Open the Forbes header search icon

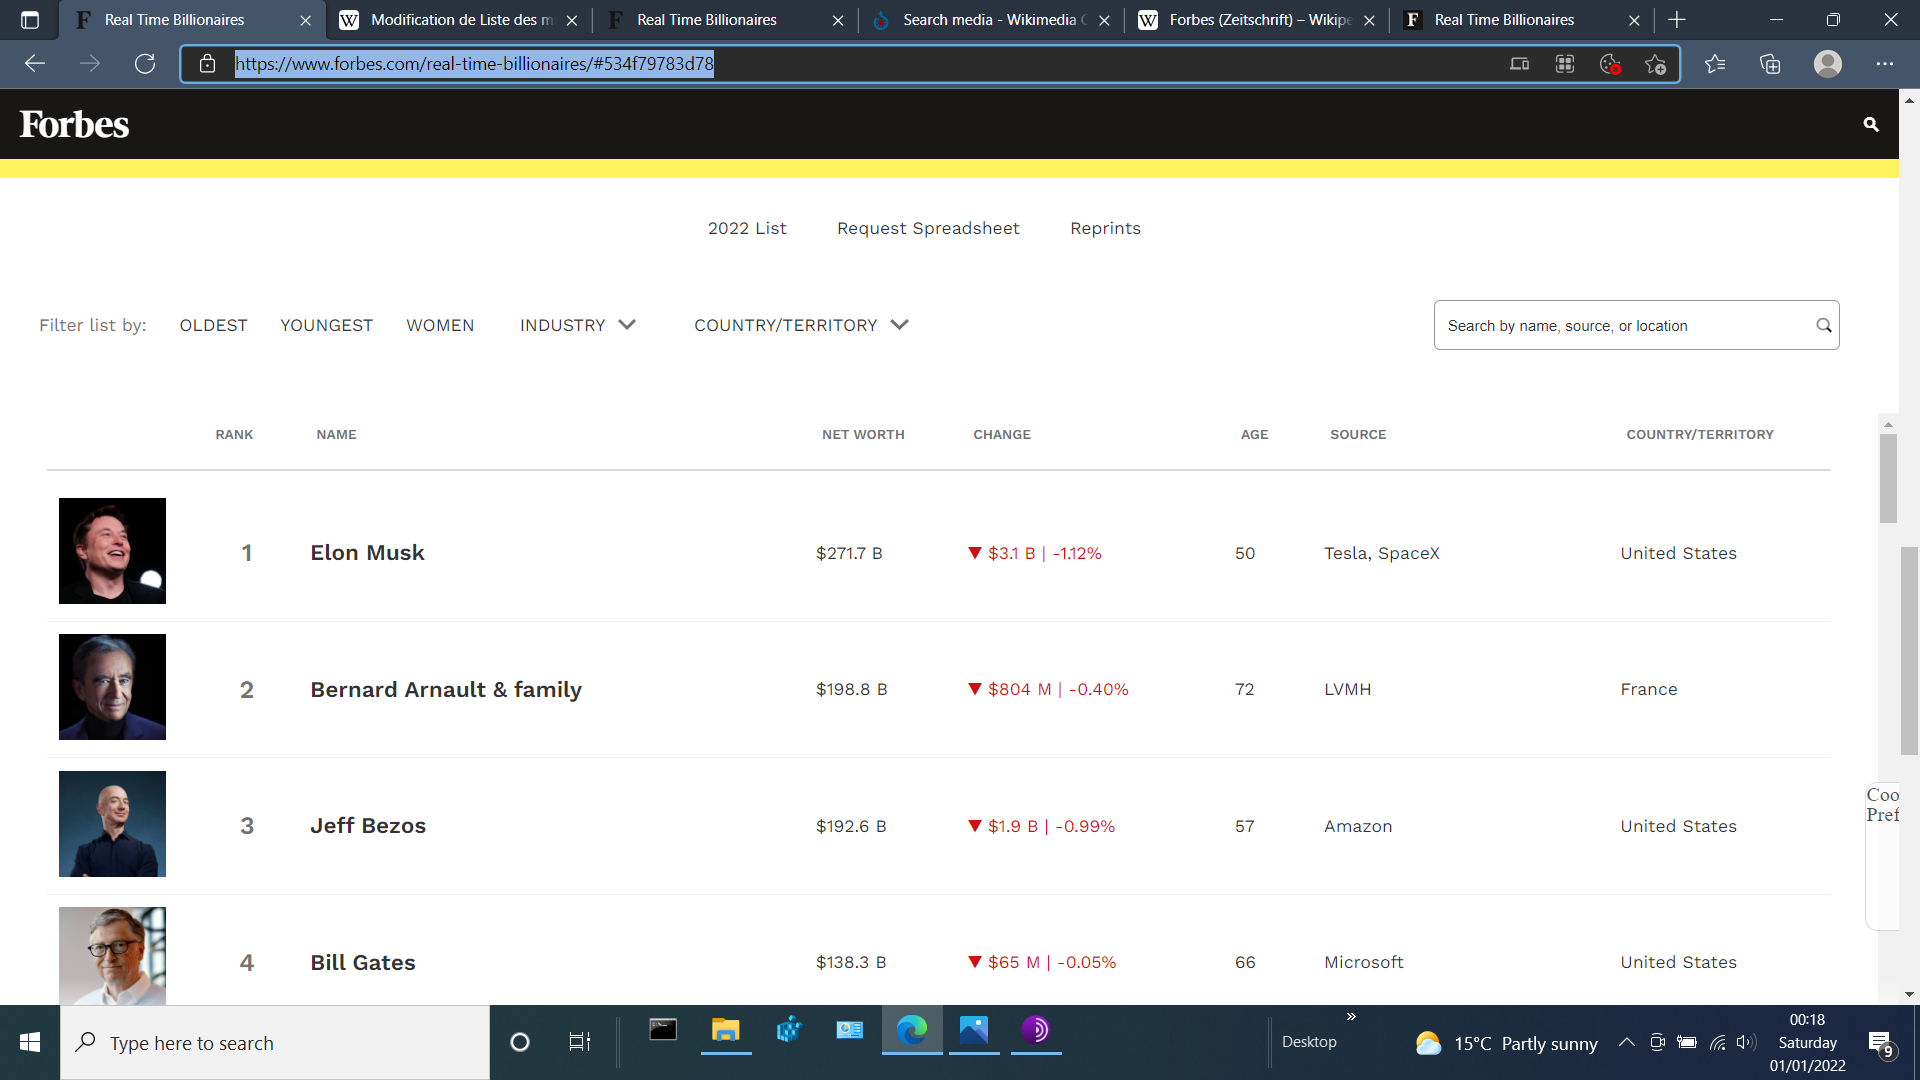[1871, 124]
